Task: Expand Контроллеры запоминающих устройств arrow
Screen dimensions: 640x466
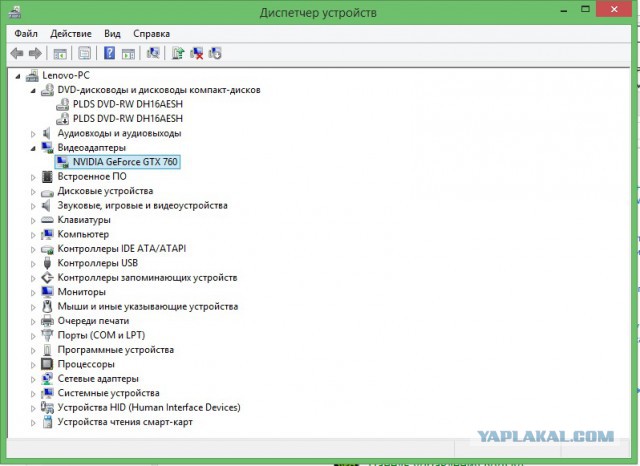Action: [33, 278]
